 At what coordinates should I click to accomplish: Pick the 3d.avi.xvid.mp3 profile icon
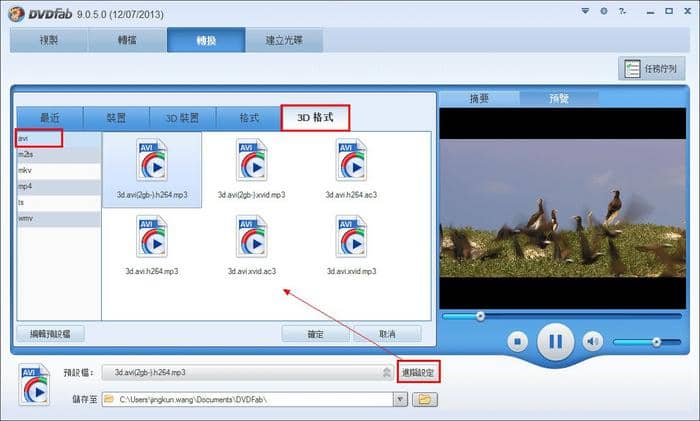[x=351, y=236]
